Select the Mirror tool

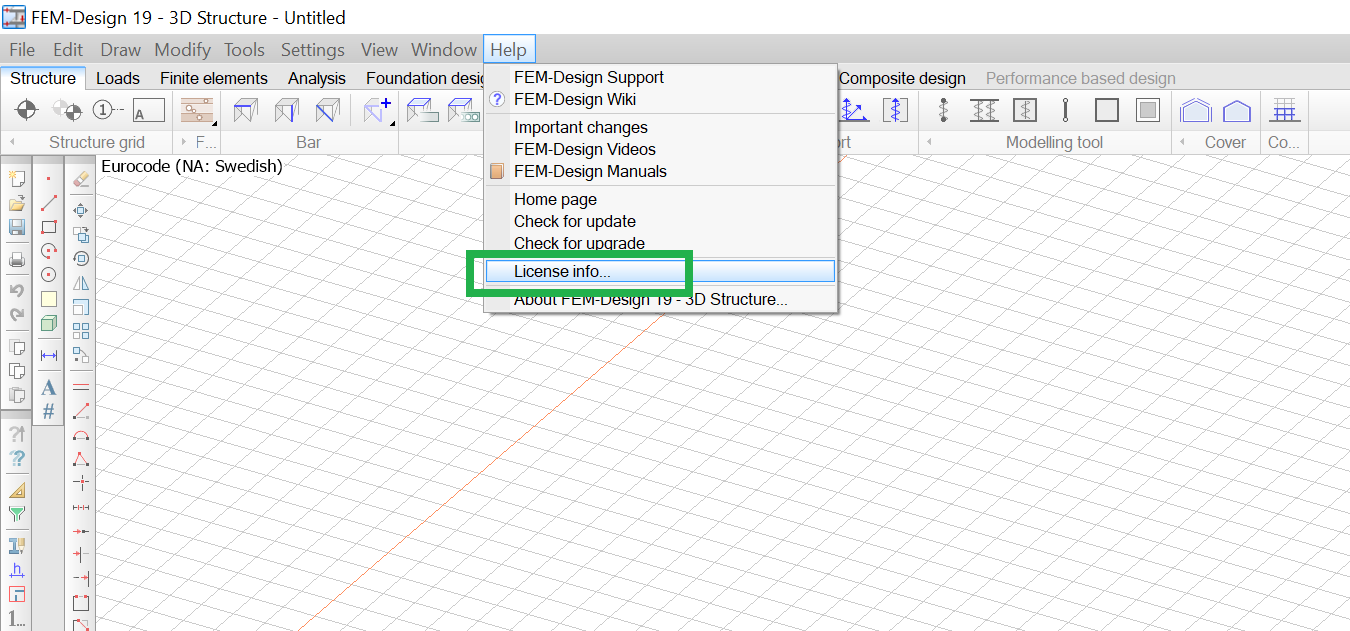[x=81, y=283]
